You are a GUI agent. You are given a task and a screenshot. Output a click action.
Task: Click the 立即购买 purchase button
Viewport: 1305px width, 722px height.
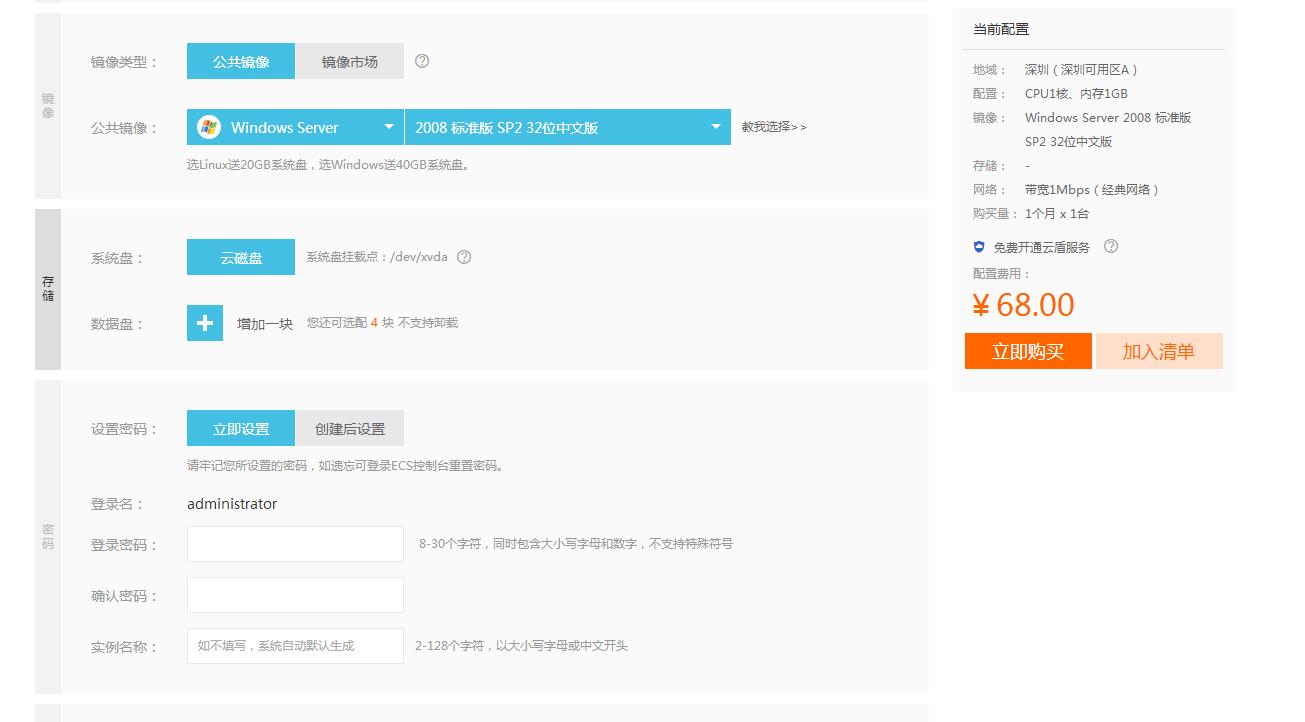[1028, 351]
